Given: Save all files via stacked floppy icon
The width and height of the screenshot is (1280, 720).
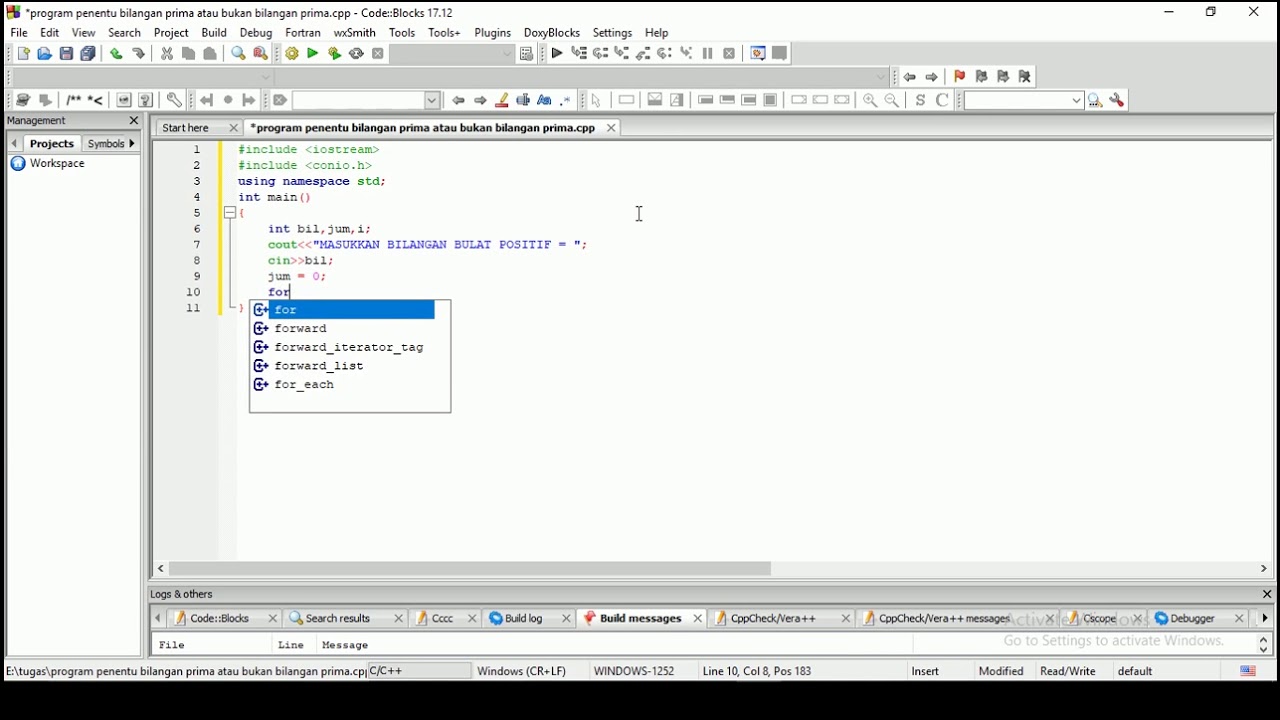Looking at the screenshot, I should pos(88,54).
